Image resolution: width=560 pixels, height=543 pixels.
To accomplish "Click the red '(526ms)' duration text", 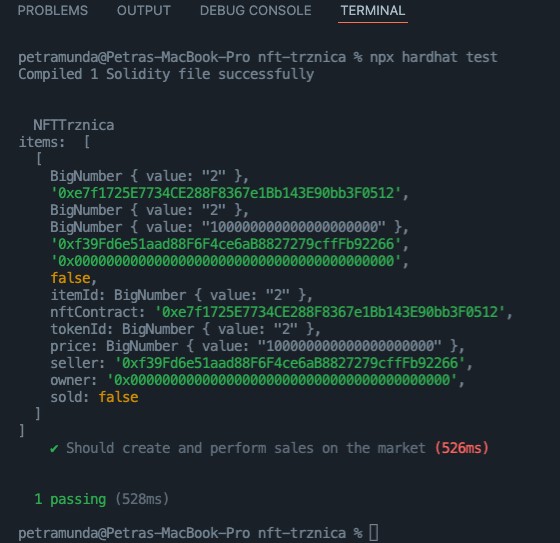I will tap(461, 448).
